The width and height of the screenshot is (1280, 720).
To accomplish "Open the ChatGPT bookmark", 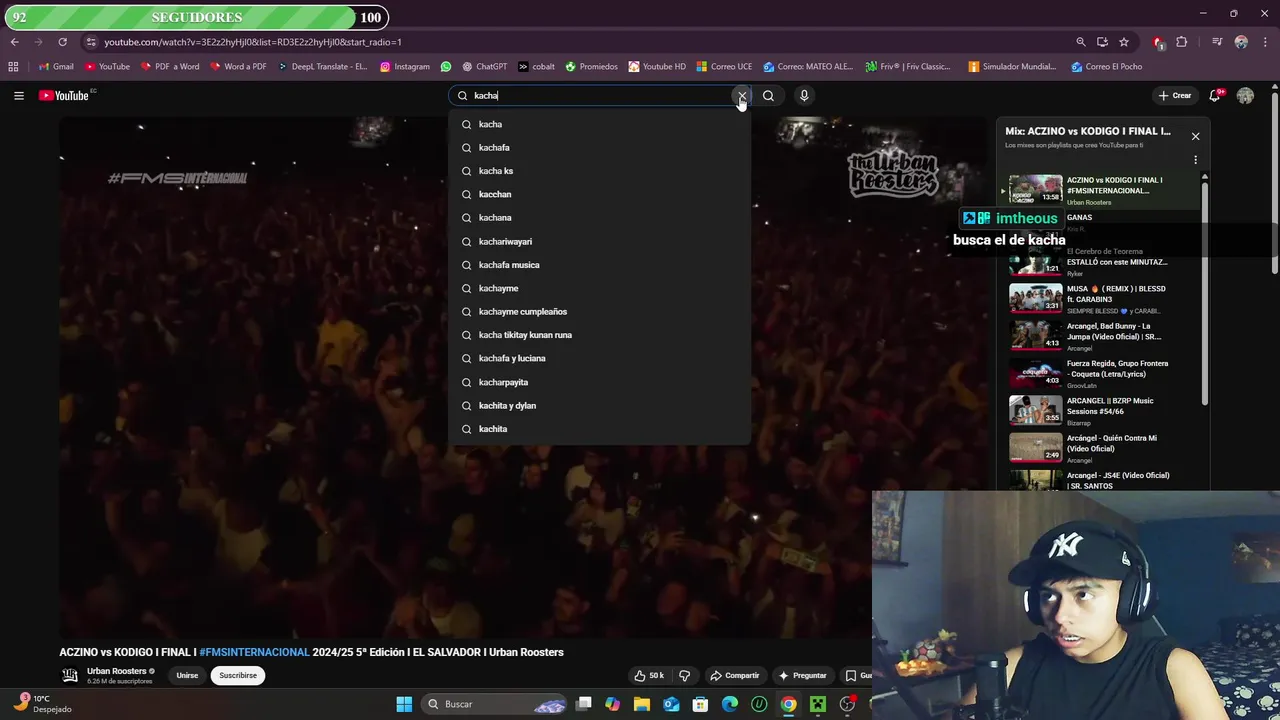I will pos(484,67).
